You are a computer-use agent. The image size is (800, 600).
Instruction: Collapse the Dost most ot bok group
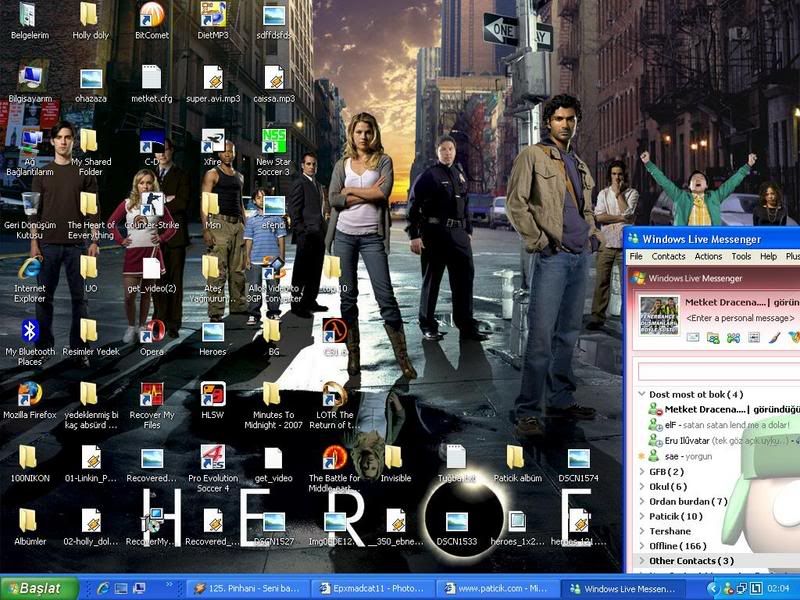click(643, 394)
